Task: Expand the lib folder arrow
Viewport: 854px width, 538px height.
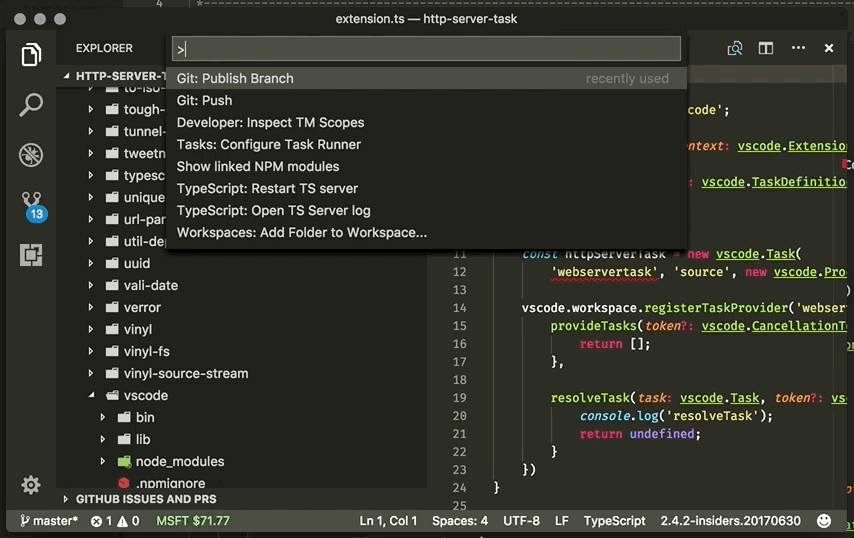Action: point(102,439)
